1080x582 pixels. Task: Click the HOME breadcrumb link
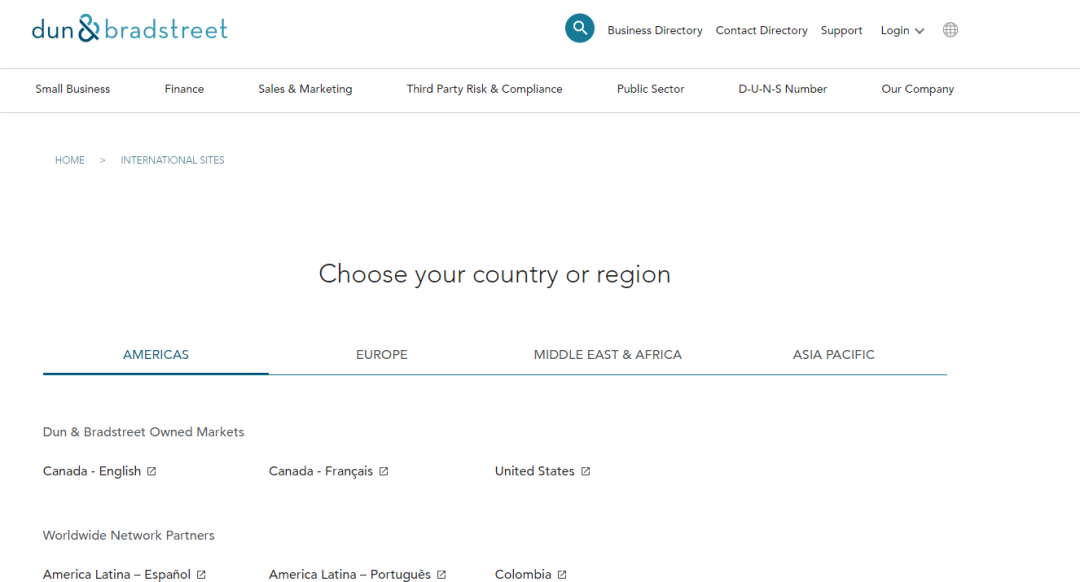pos(70,160)
